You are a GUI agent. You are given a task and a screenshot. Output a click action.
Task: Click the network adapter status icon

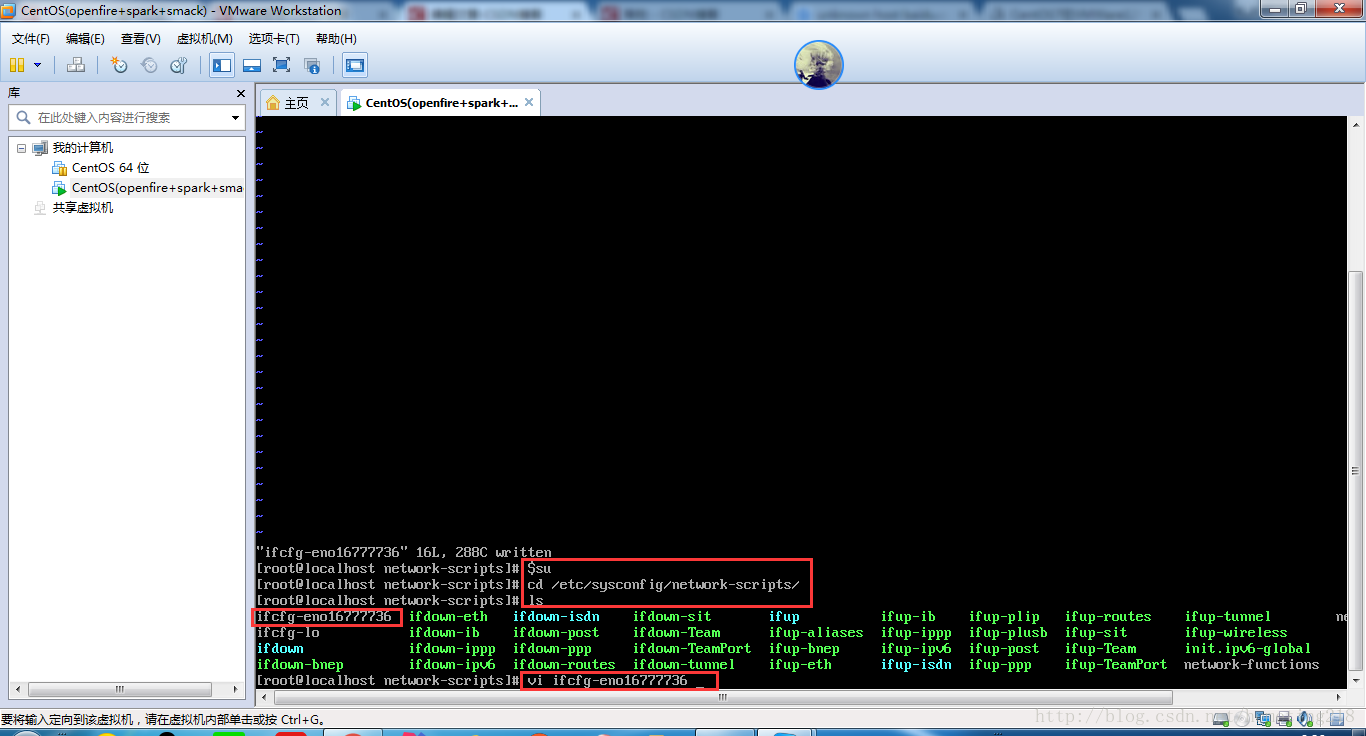(1264, 718)
